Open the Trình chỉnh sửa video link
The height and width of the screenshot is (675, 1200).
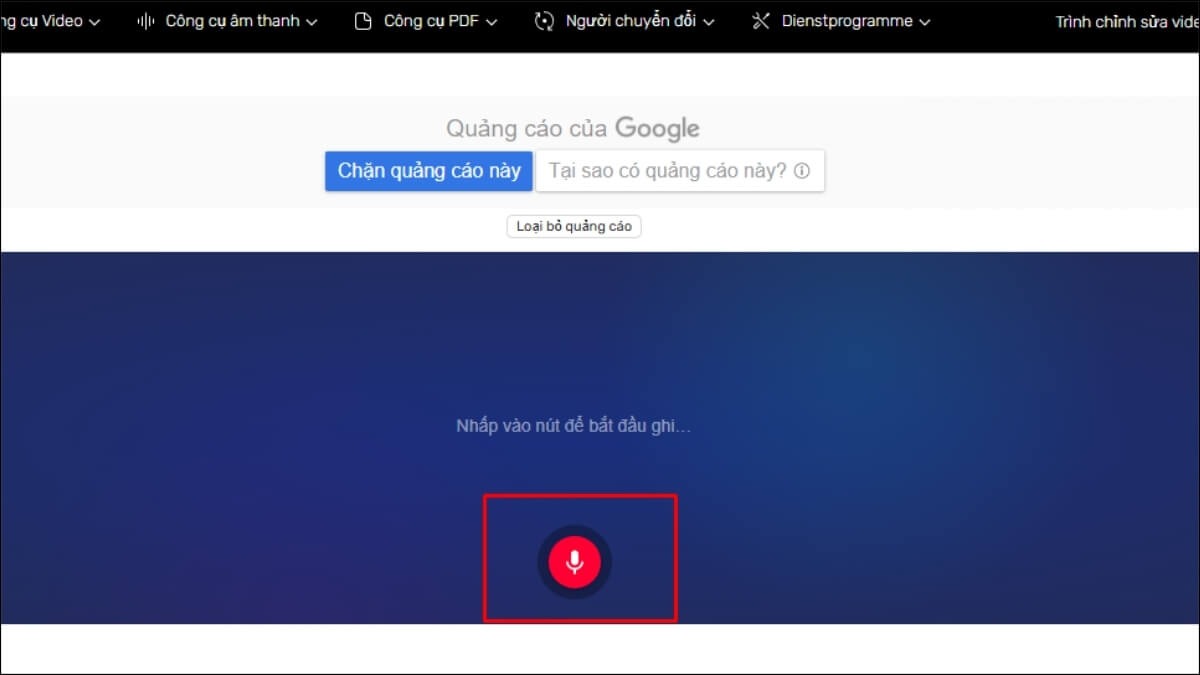coord(1127,21)
